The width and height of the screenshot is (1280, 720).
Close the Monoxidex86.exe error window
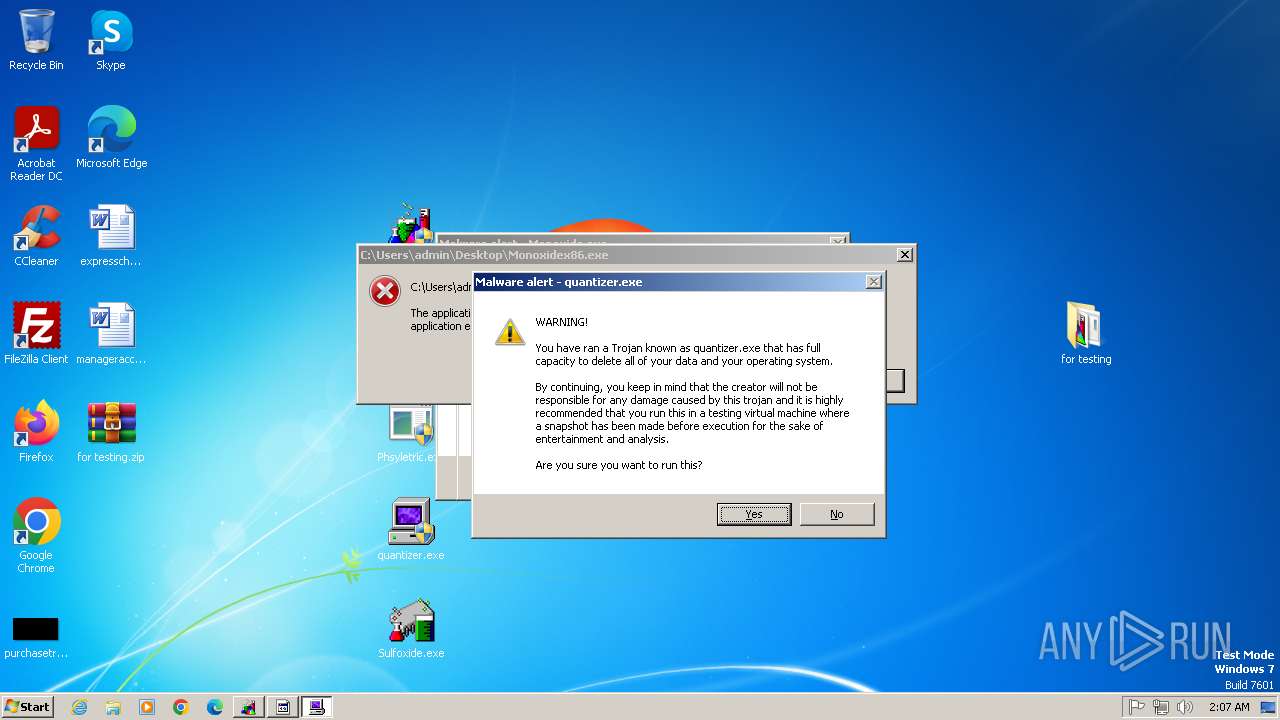click(905, 255)
